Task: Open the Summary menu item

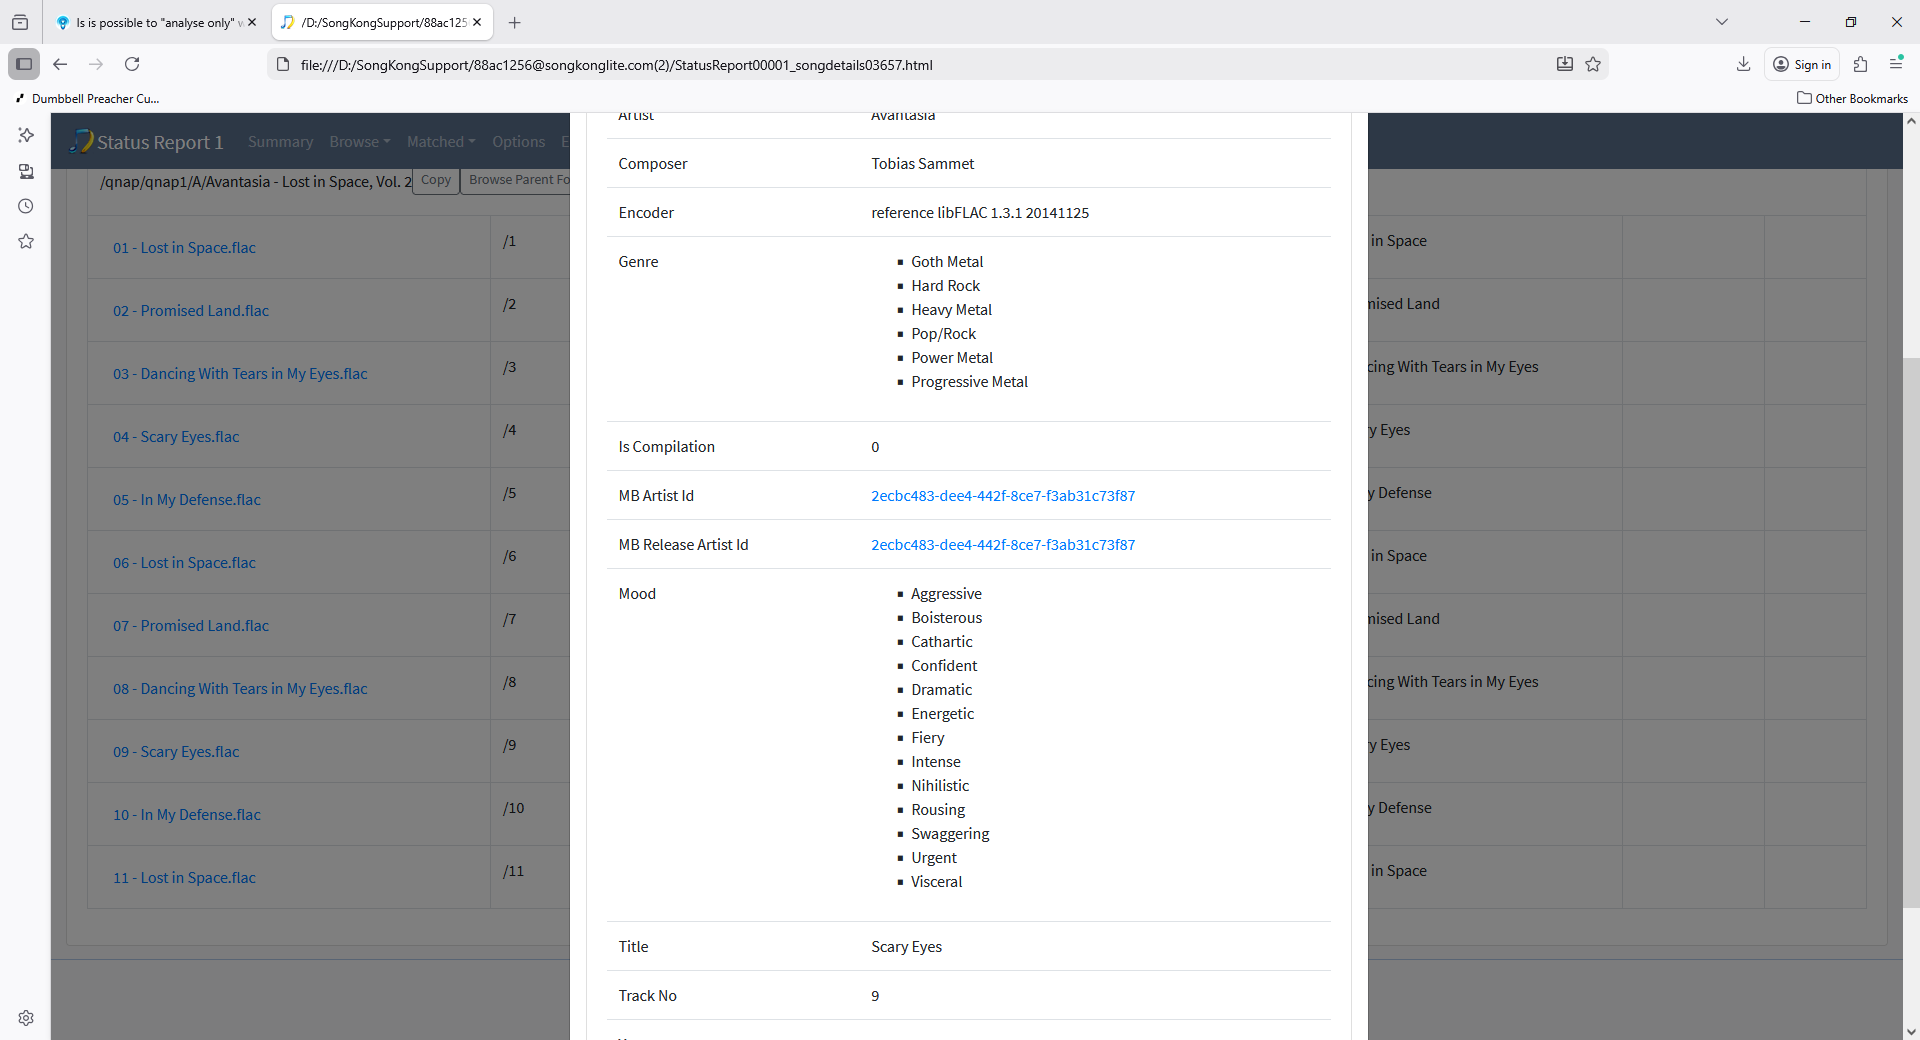Action: point(280,142)
